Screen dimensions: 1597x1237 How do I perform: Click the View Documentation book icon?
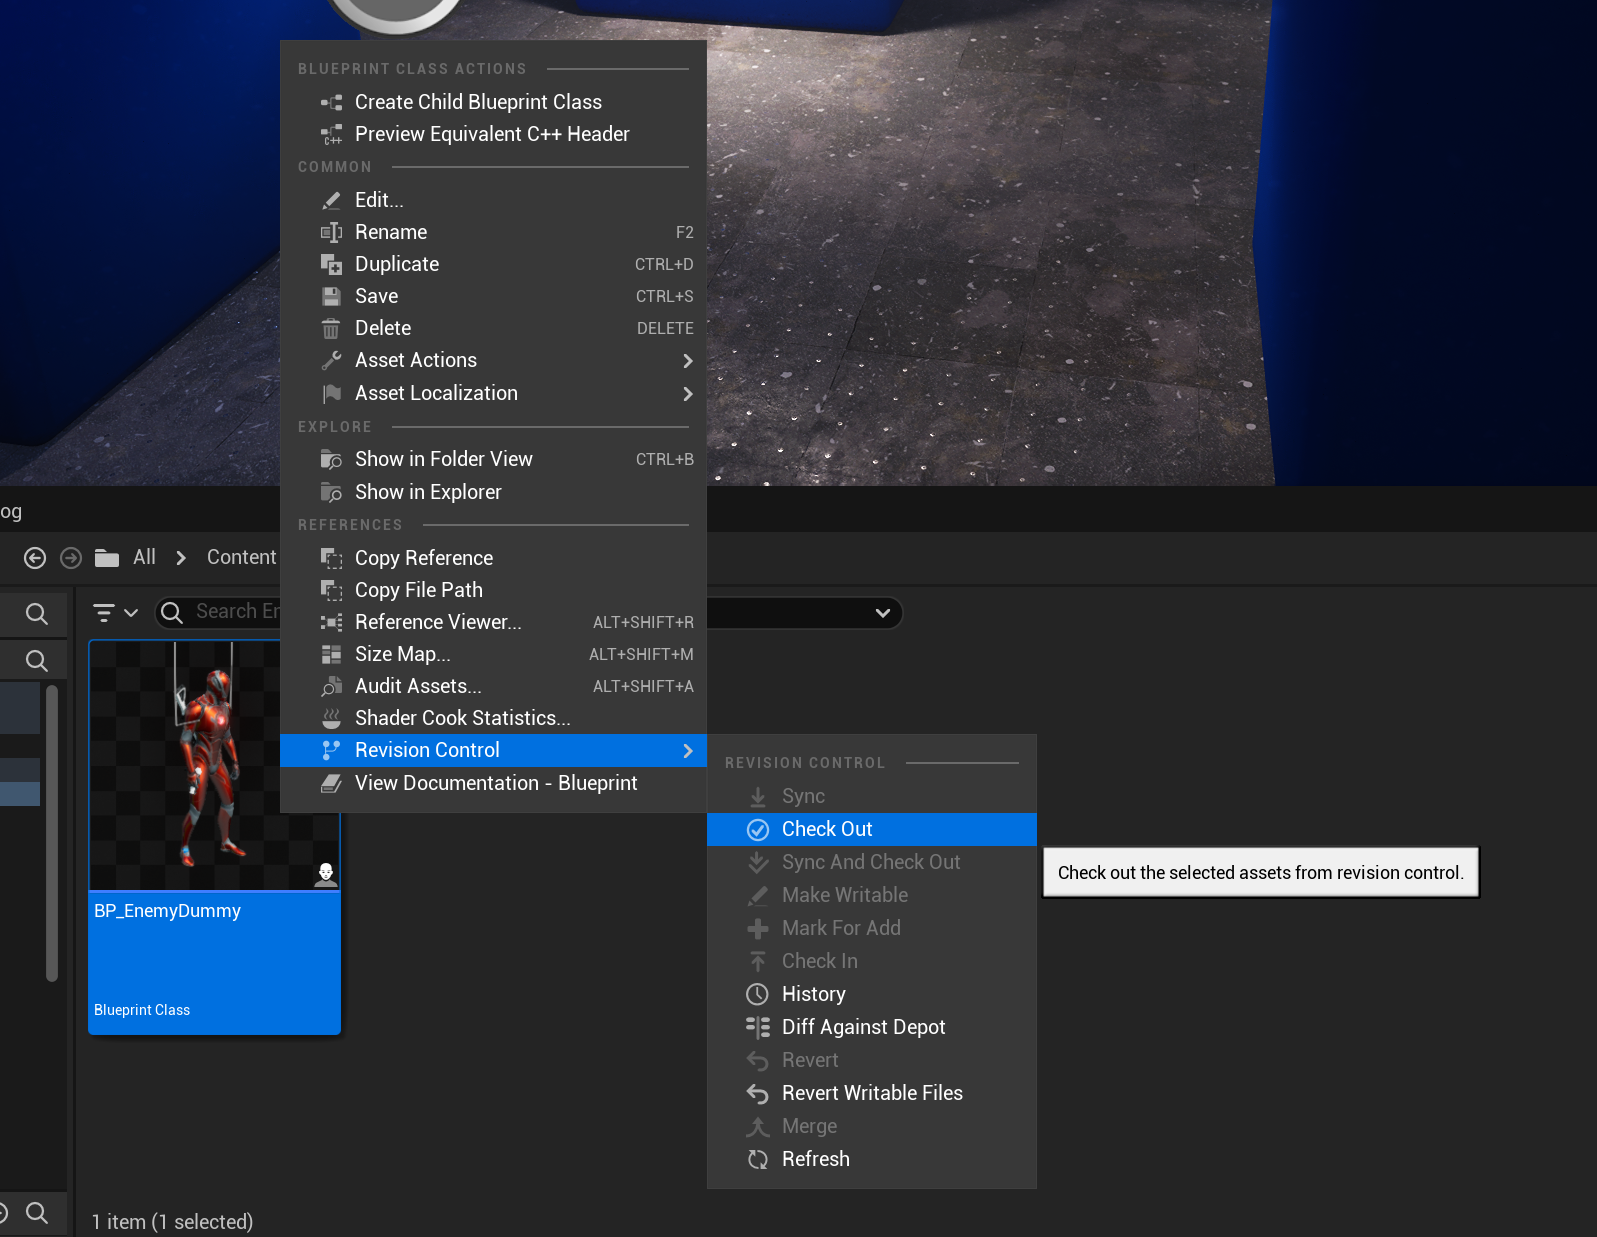[x=331, y=783]
